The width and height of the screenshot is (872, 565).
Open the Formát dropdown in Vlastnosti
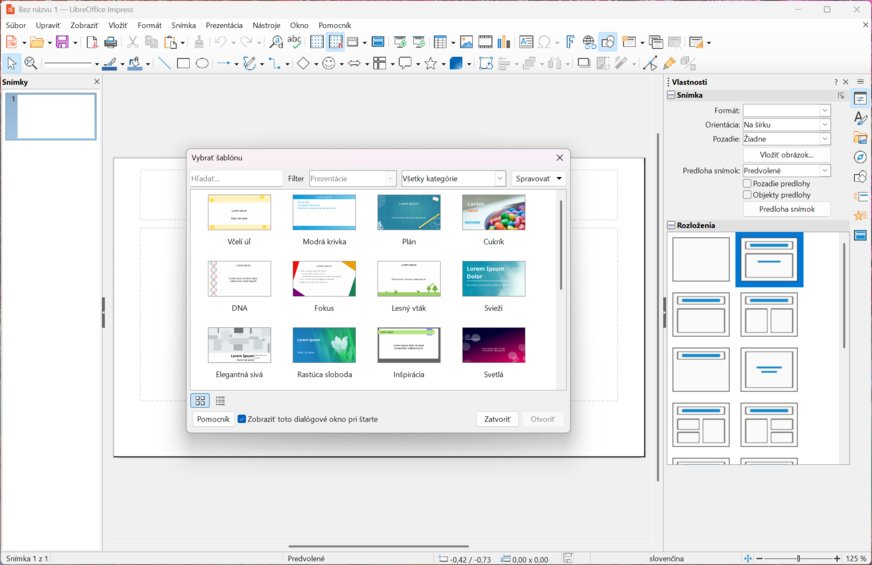[x=786, y=111]
